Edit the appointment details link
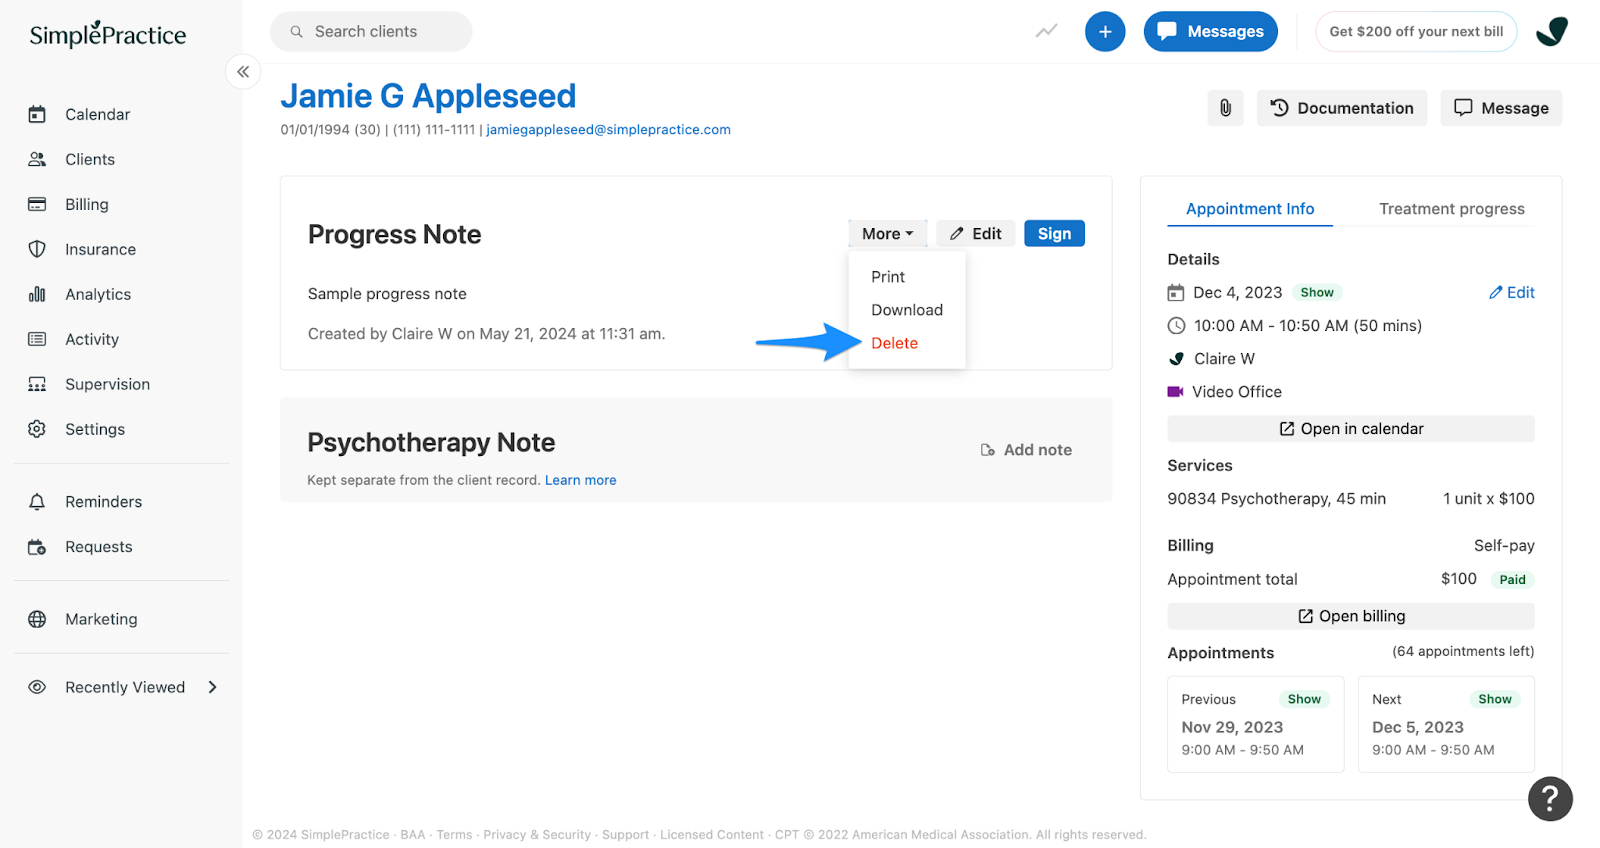1600x848 pixels. tap(1511, 292)
